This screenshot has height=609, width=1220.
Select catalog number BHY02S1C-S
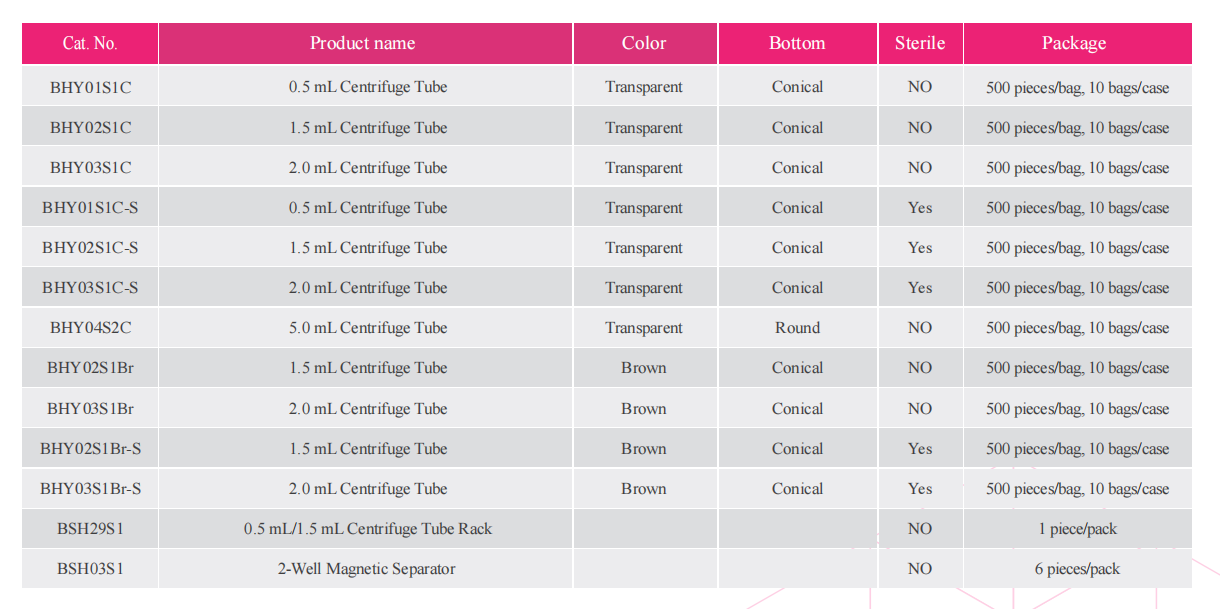click(x=90, y=248)
